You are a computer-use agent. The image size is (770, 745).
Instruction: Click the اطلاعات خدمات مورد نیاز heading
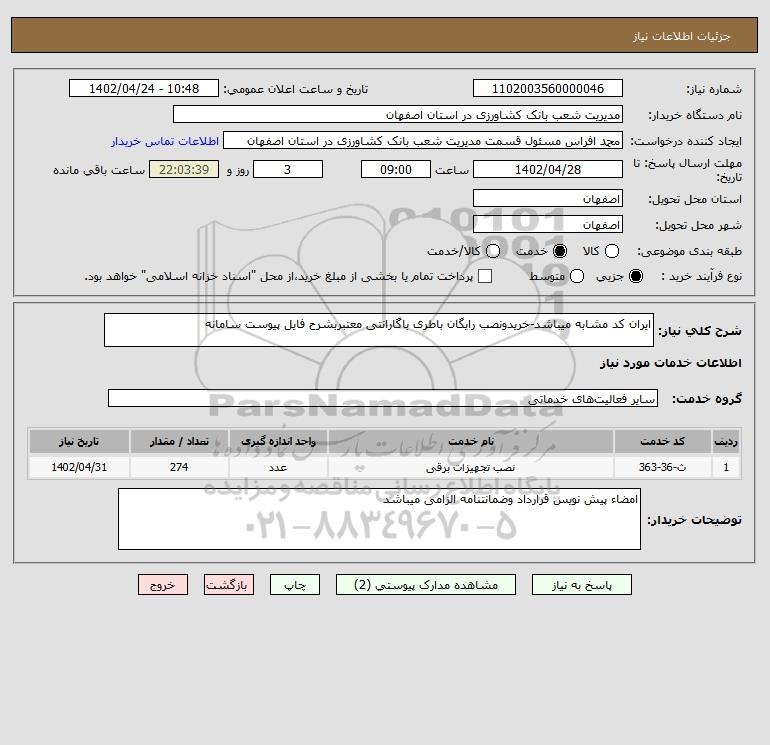(x=670, y=363)
